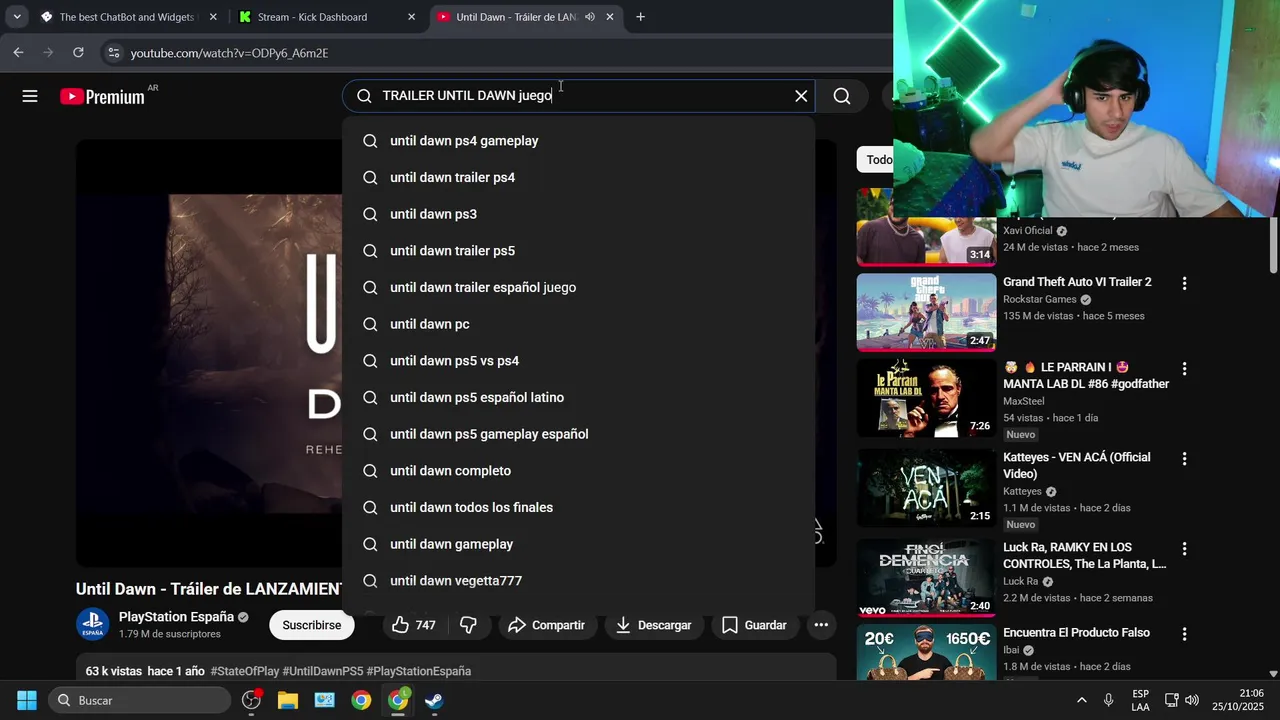
Task: Reload the page with refresh icon
Action: coord(78,53)
